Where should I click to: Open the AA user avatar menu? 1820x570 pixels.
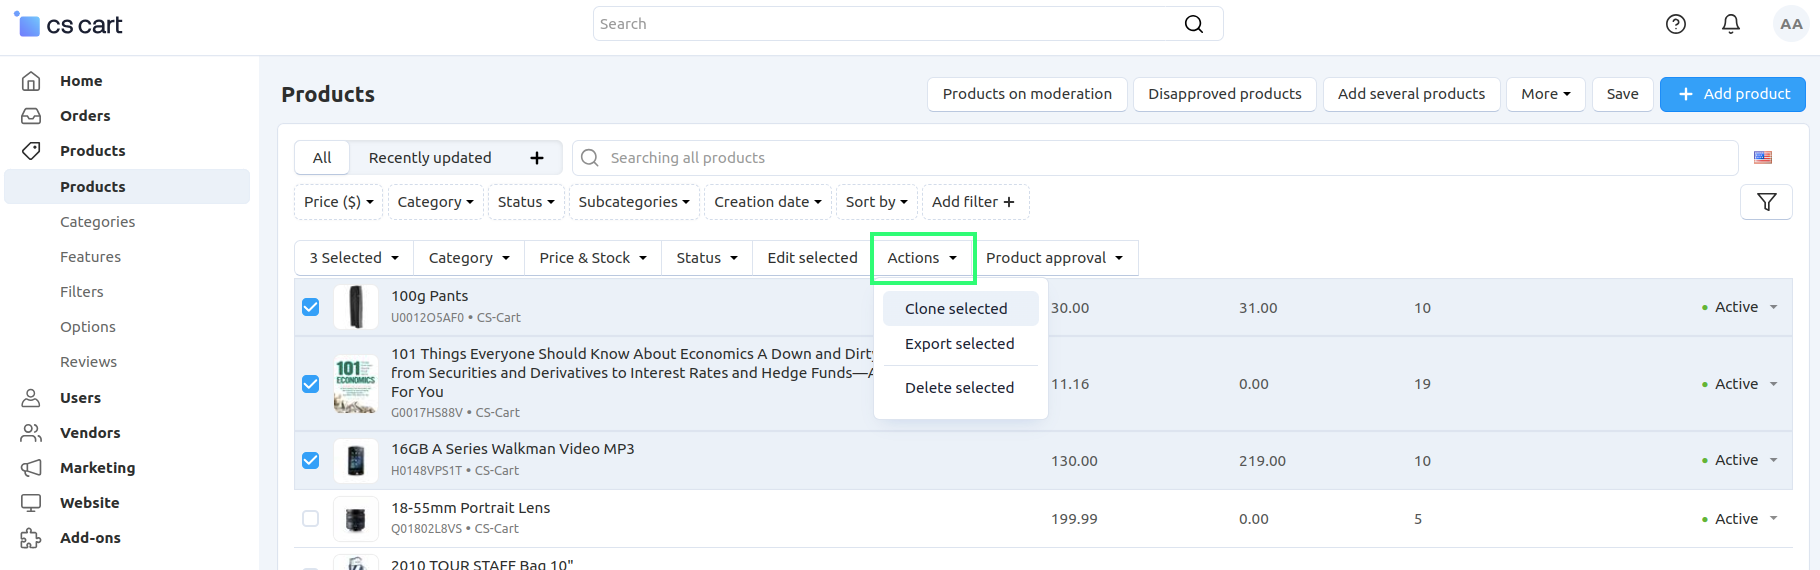click(x=1791, y=24)
